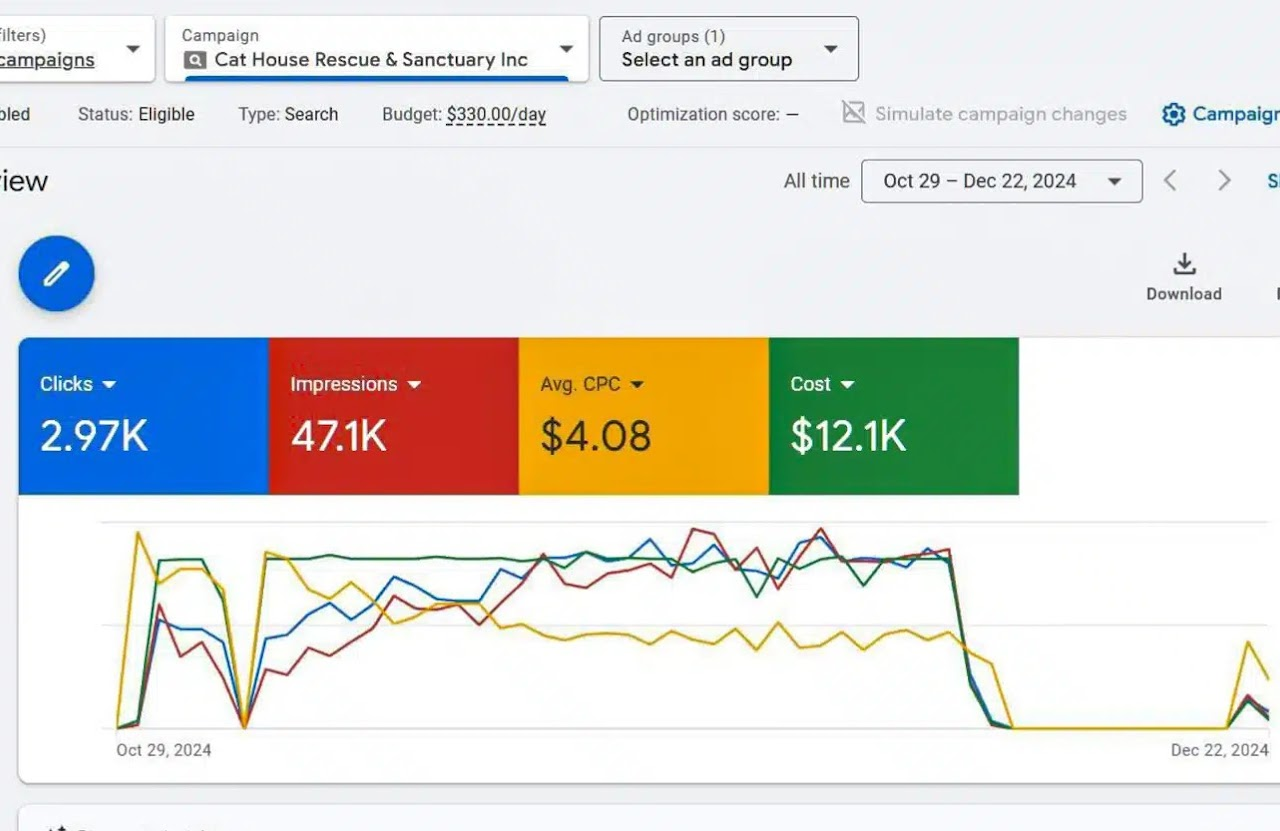Click the search campaign magnifier icon

click(195, 60)
